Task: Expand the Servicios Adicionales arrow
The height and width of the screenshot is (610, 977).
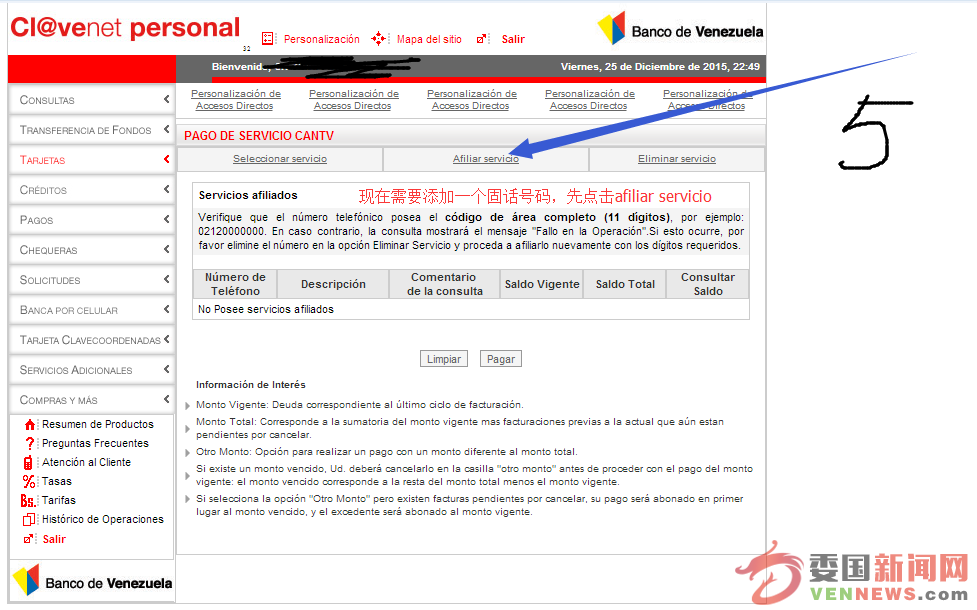Action: [166, 369]
